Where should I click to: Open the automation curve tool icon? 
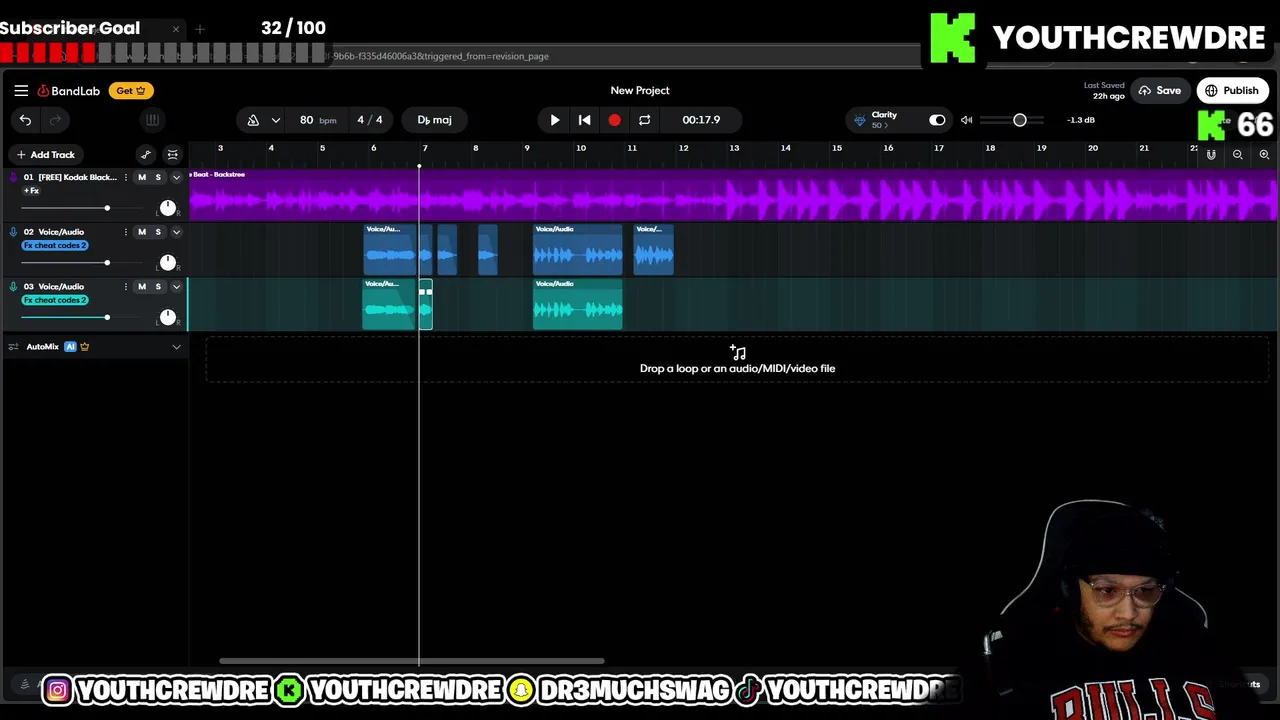[x=146, y=154]
